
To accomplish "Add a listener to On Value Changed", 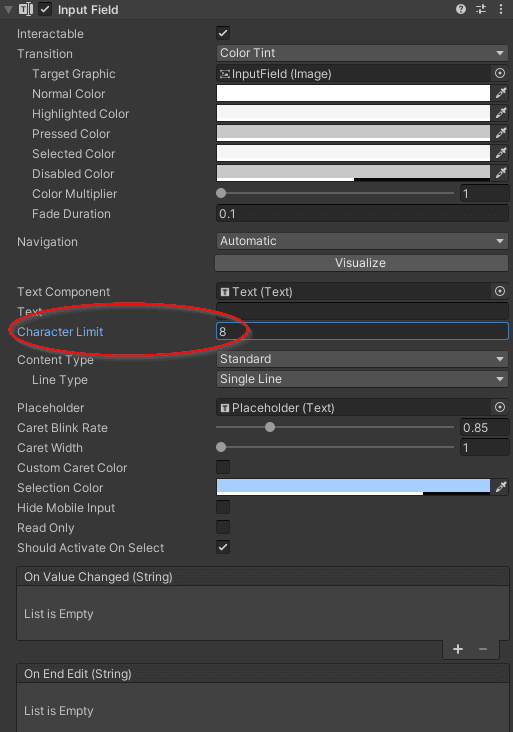I will pos(458,649).
